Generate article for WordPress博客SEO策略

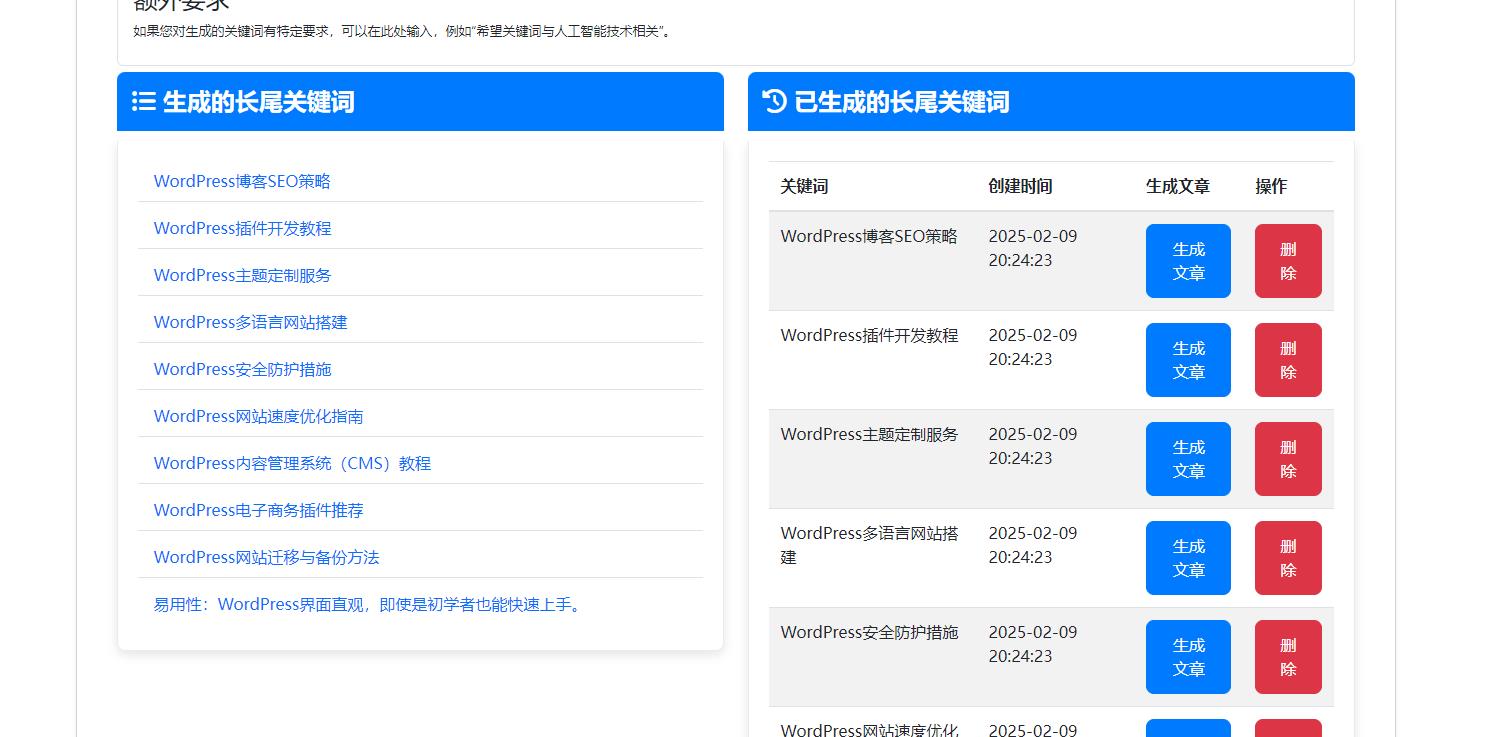tap(1187, 261)
